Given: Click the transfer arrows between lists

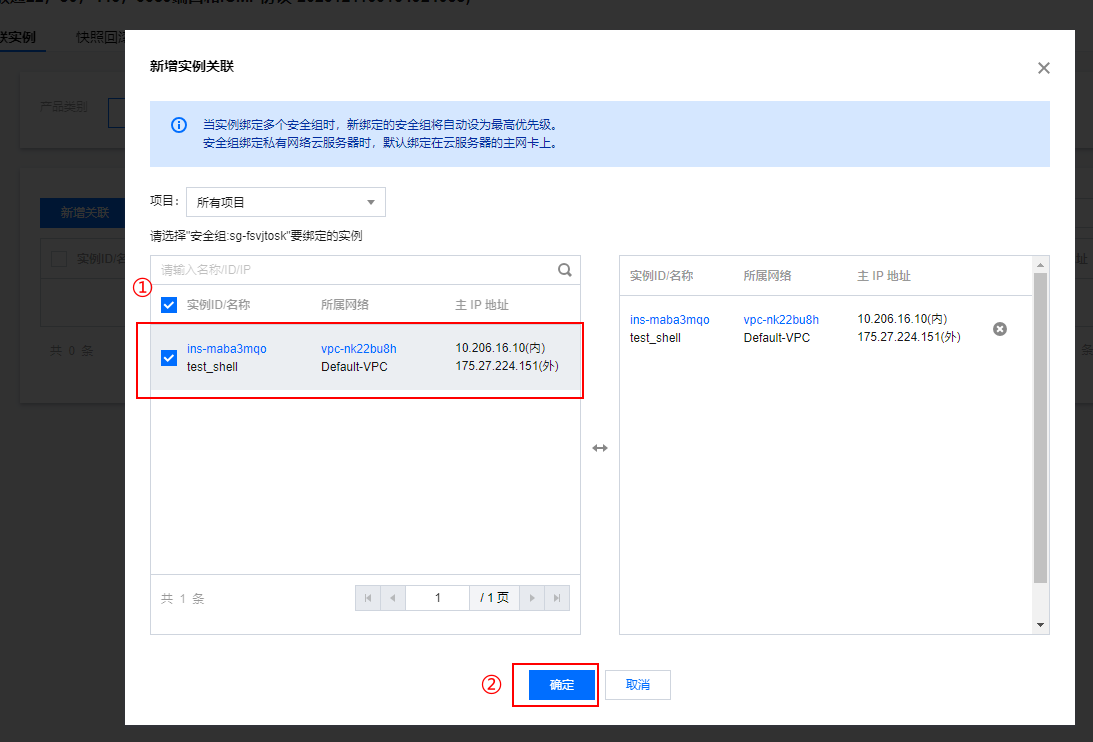Looking at the screenshot, I should (600, 448).
